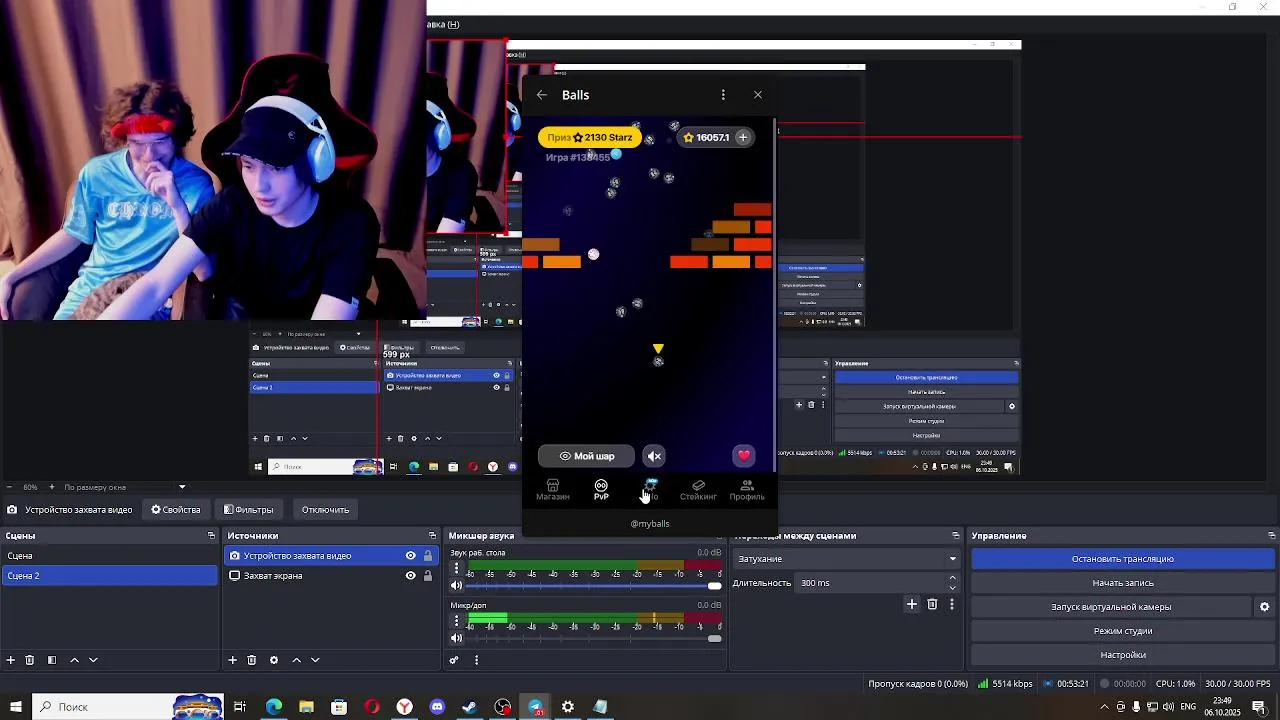Open Steam from the taskbar
The image size is (1280, 720).
point(470,707)
